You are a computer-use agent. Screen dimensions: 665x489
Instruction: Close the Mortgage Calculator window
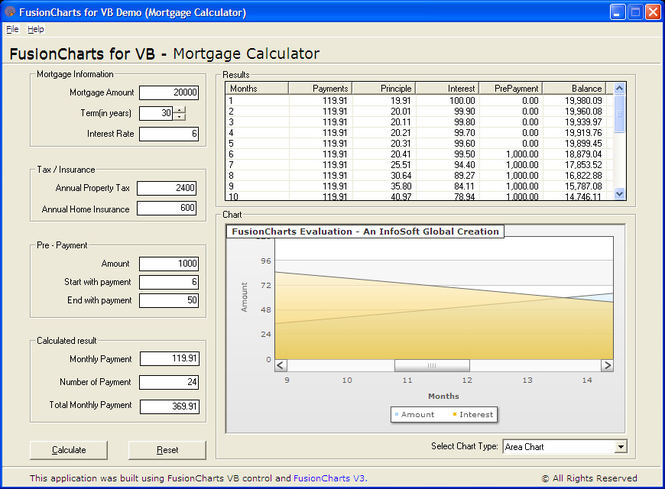point(653,12)
